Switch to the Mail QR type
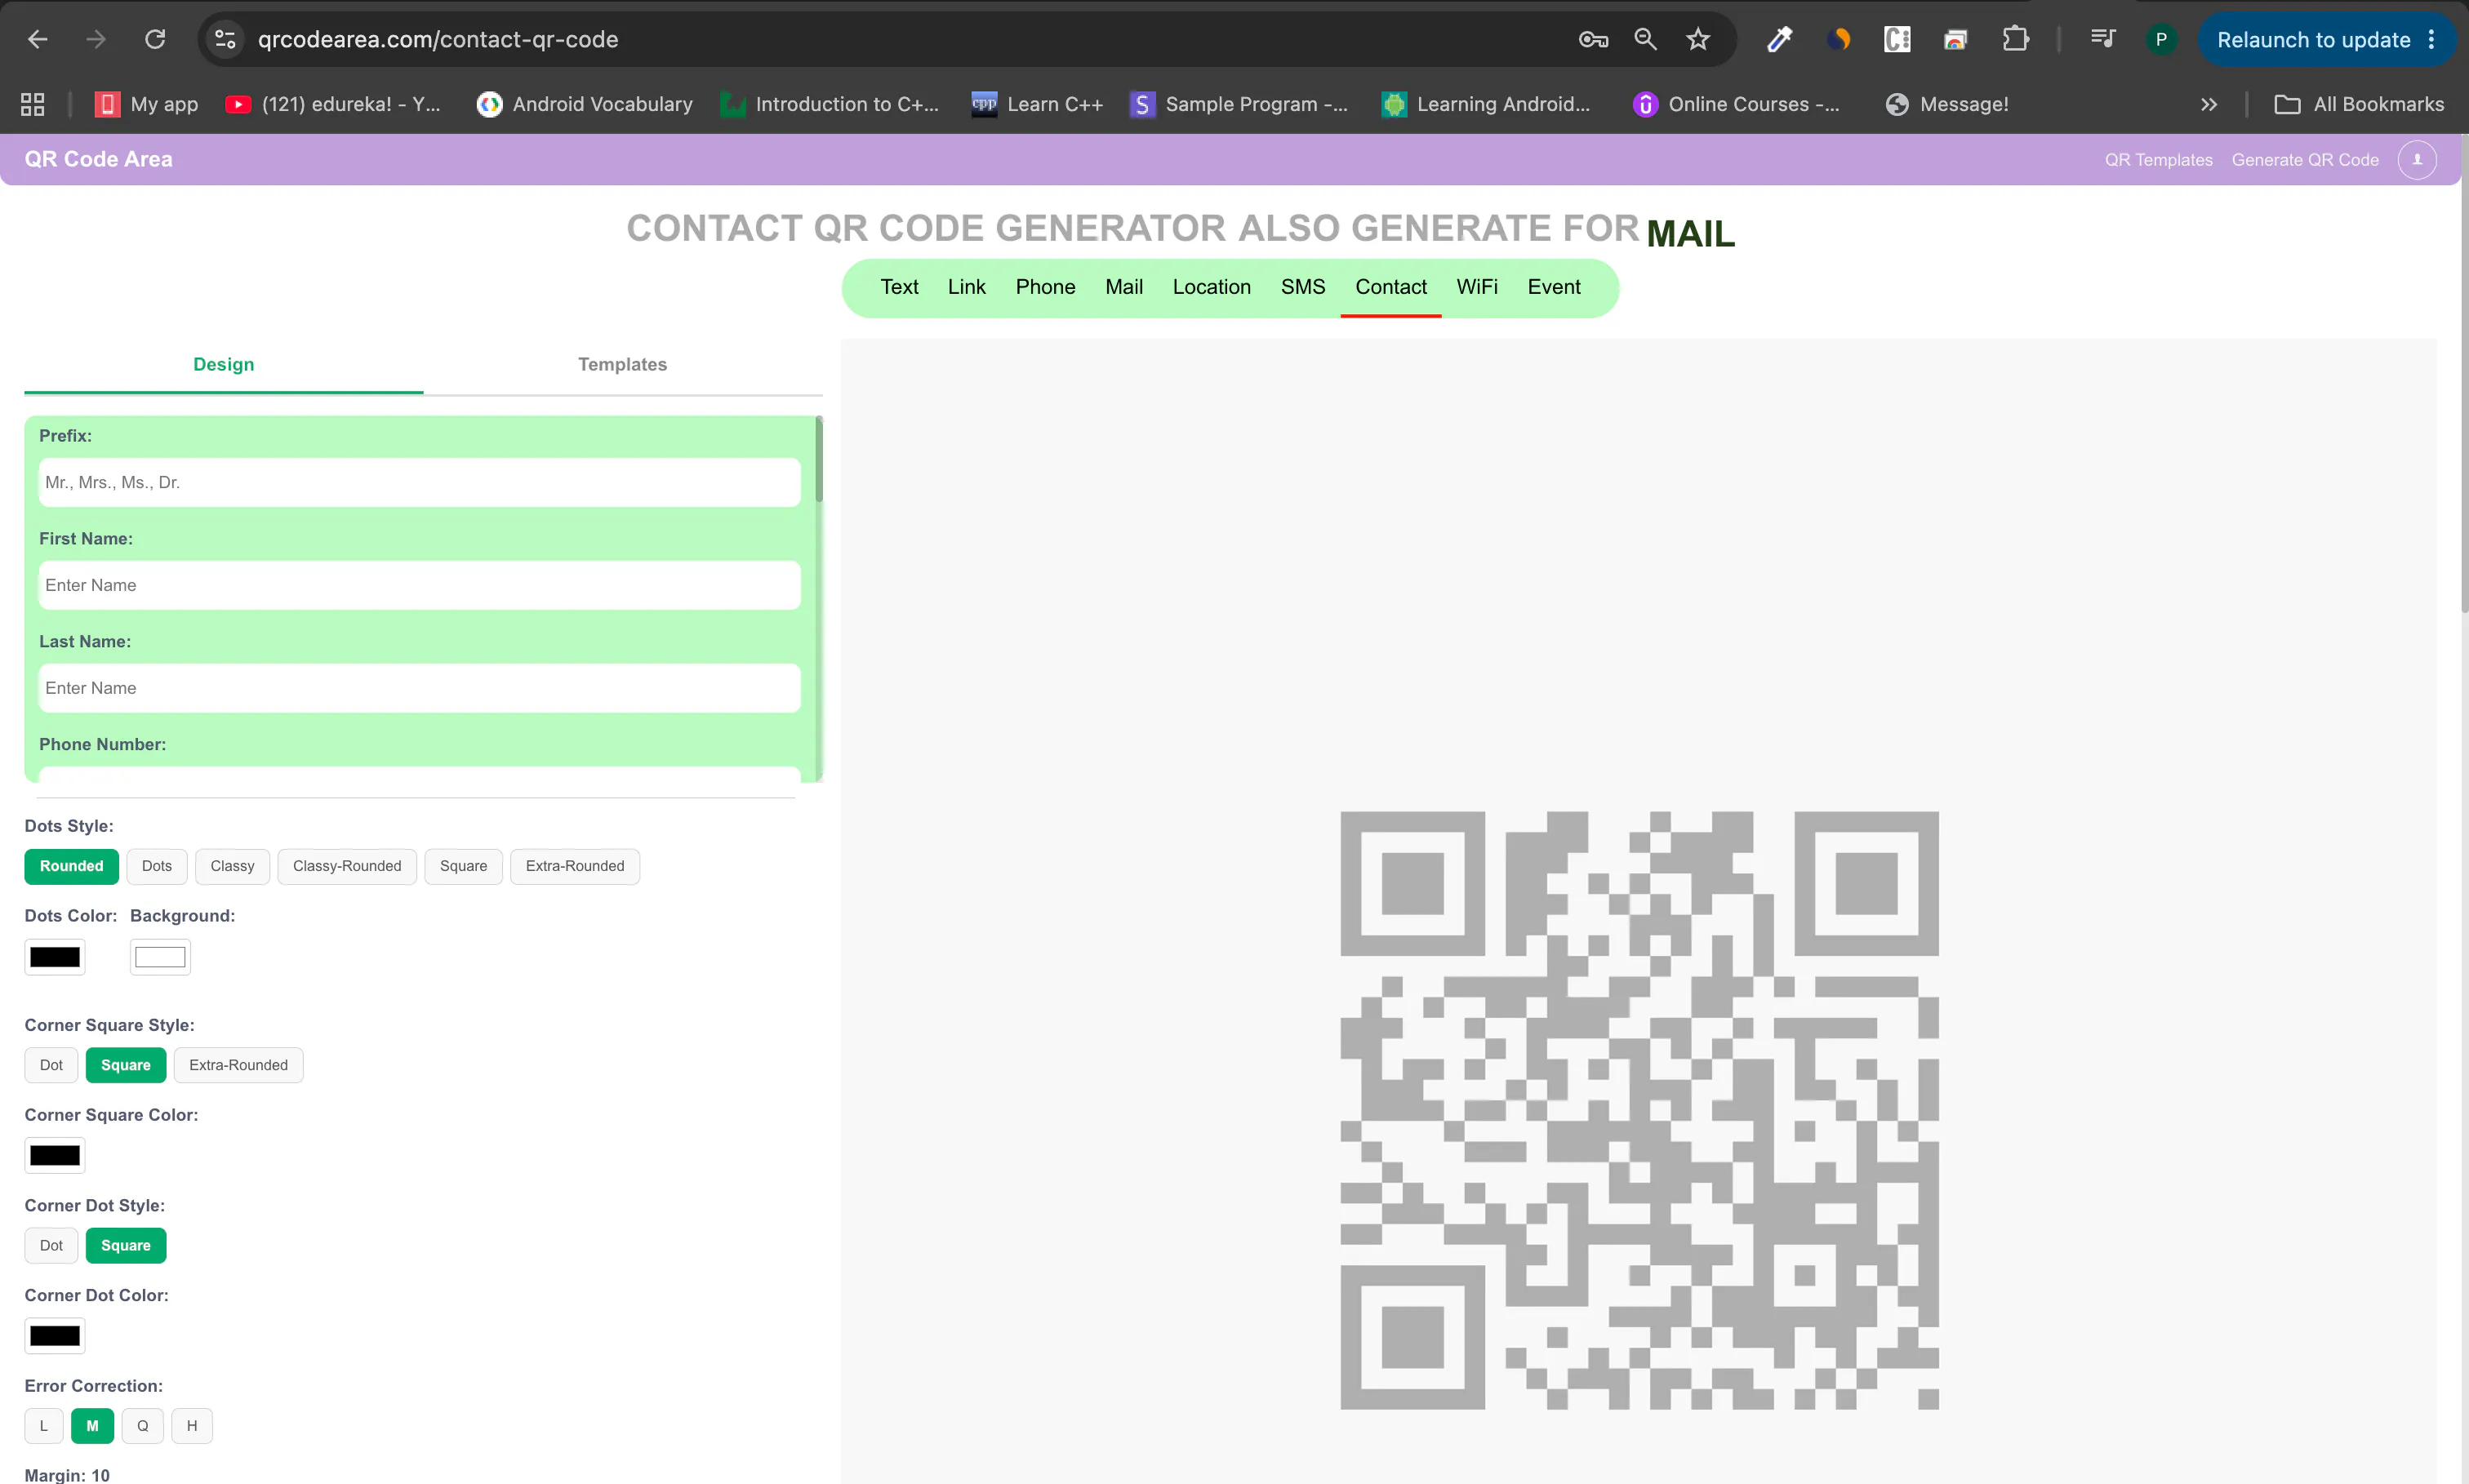The height and width of the screenshot is (1484, 2469). point(1124,287)
